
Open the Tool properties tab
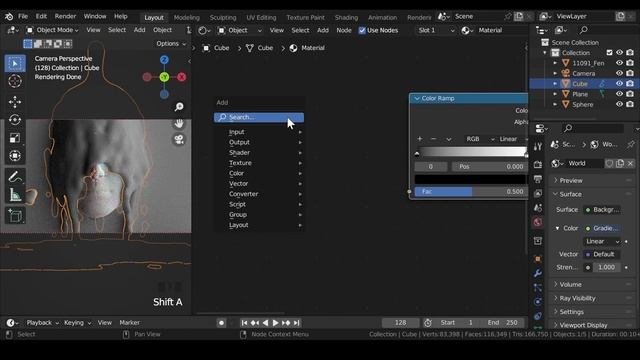coord(538,147)
